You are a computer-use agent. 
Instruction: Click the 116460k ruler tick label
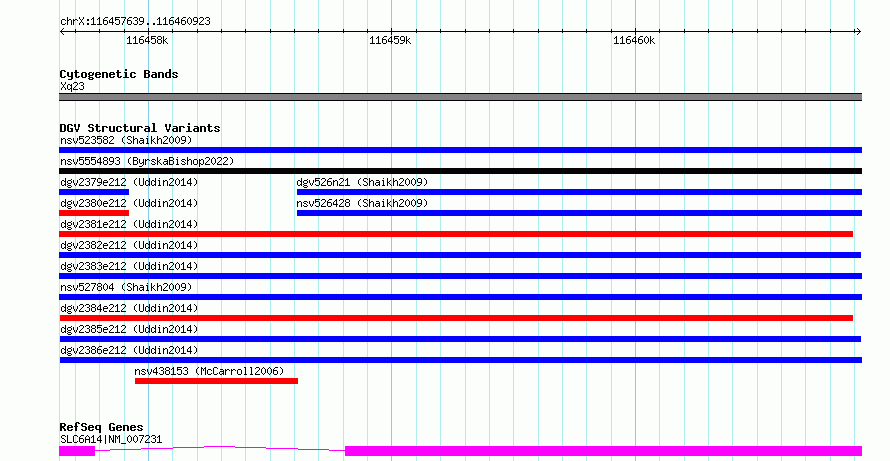pos(634,41)
